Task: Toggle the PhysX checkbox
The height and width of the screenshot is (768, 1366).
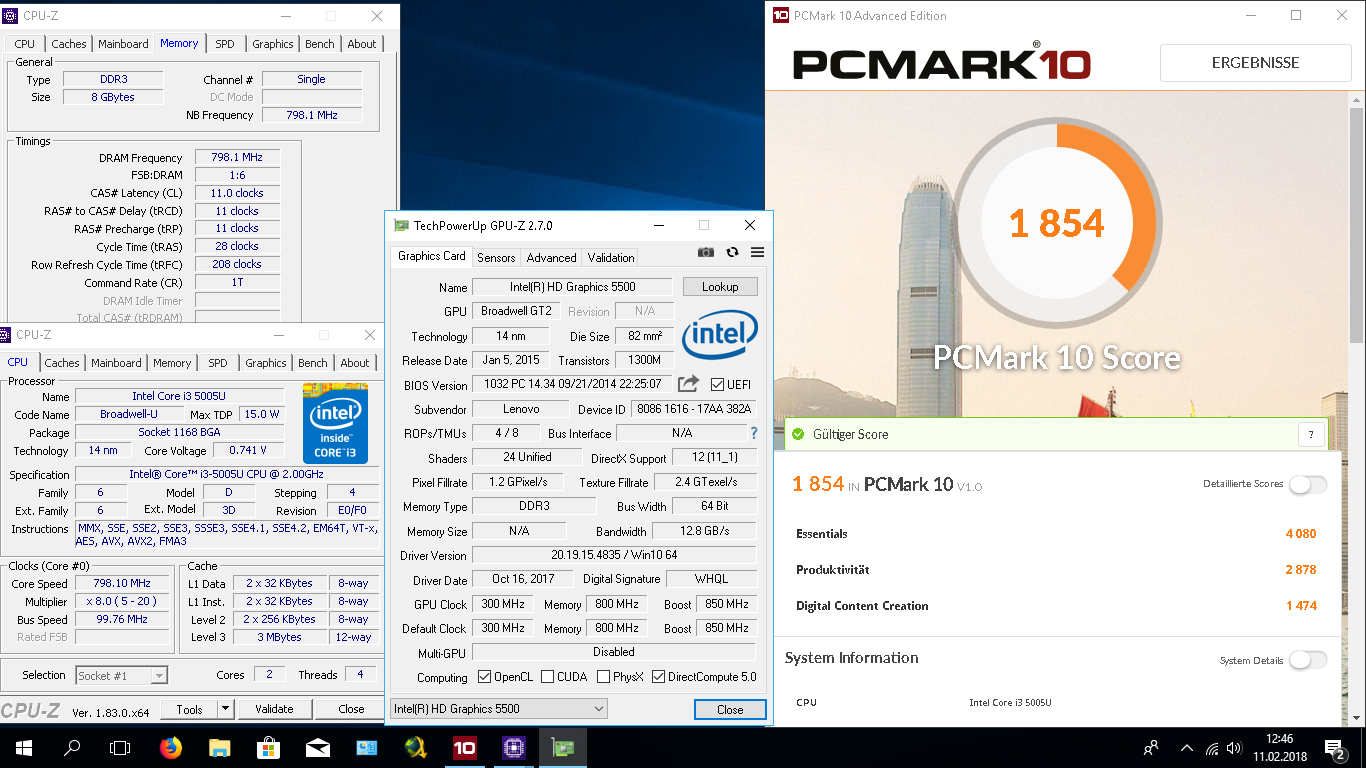Action: 603,677
